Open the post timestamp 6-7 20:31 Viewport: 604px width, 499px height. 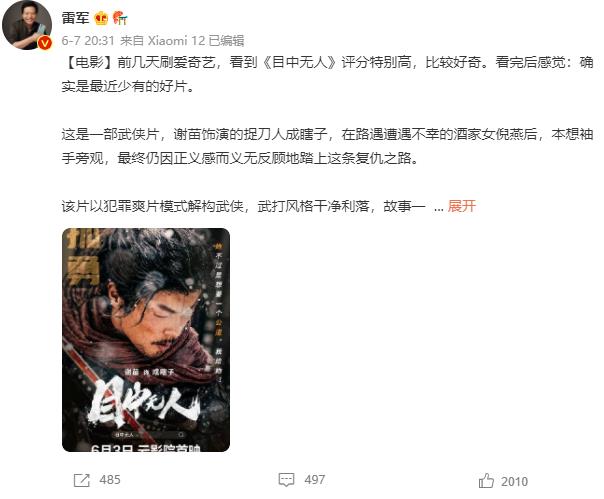pyautogui.click(x=88, y=40)
